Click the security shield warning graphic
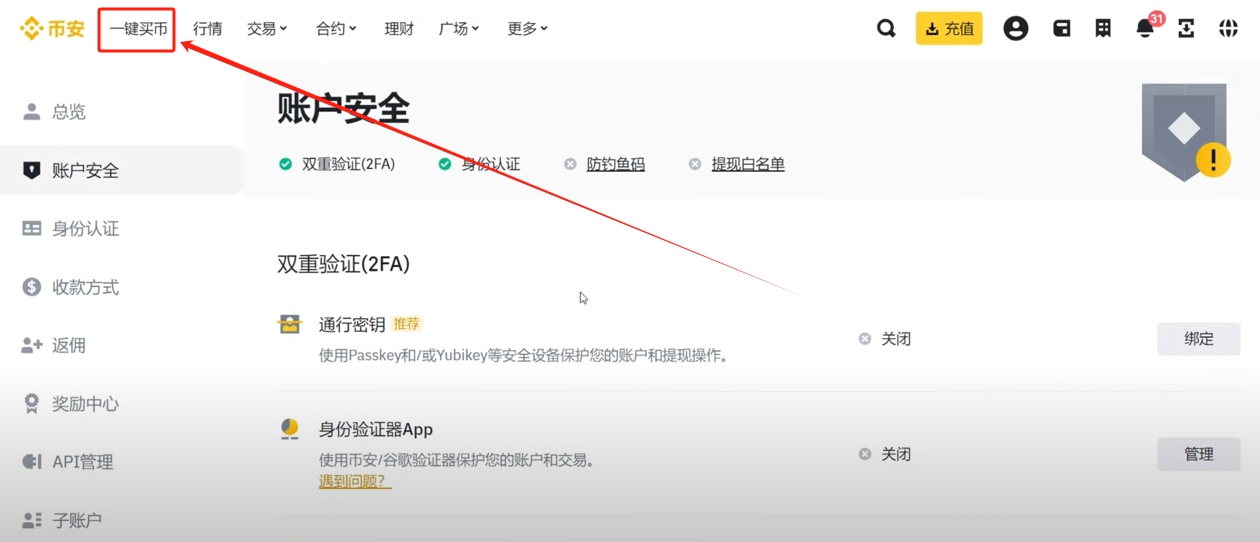The width and height of the screenshot is (1260, 542). (x=1186, y=132)
